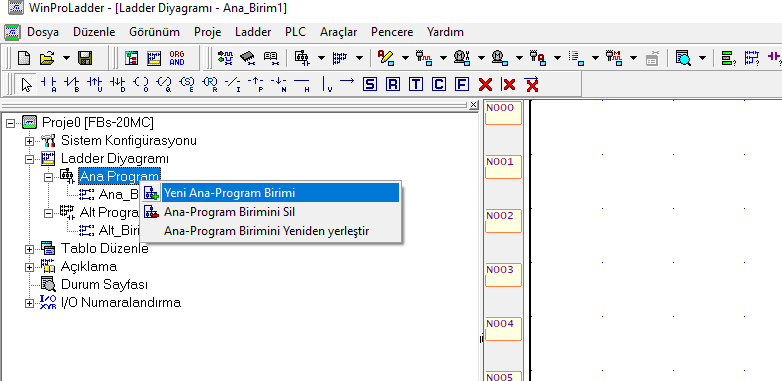Choose Yeni Ana-Program Birimi from context menu
This screenshot has height=381, width=782.
pos(270,193)
